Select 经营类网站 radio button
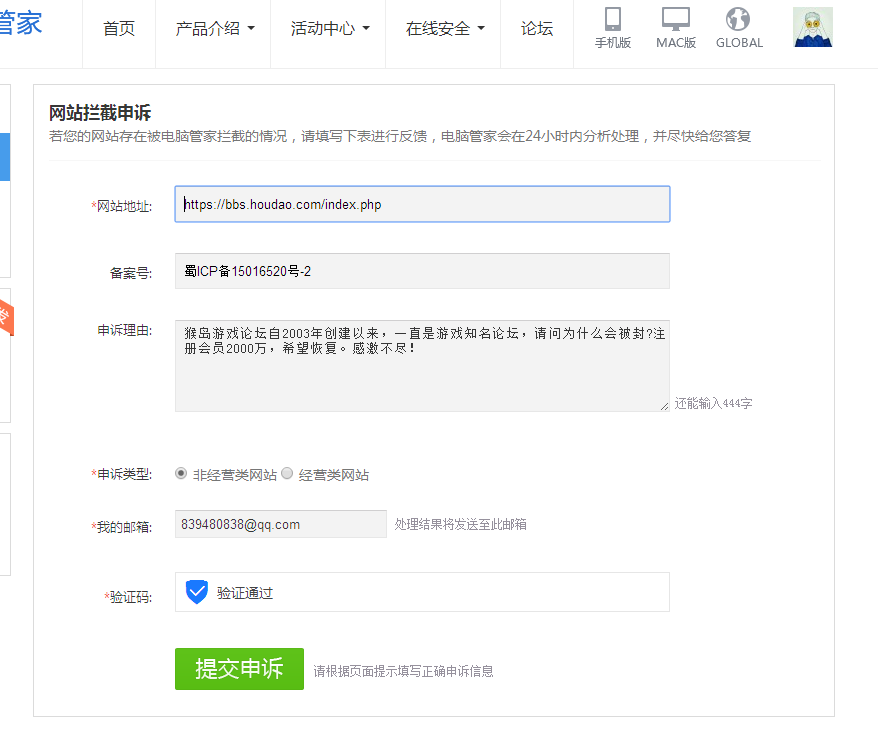Image resolution: width=878 pixels, height=739 pixels. click(x=287, y=474)
